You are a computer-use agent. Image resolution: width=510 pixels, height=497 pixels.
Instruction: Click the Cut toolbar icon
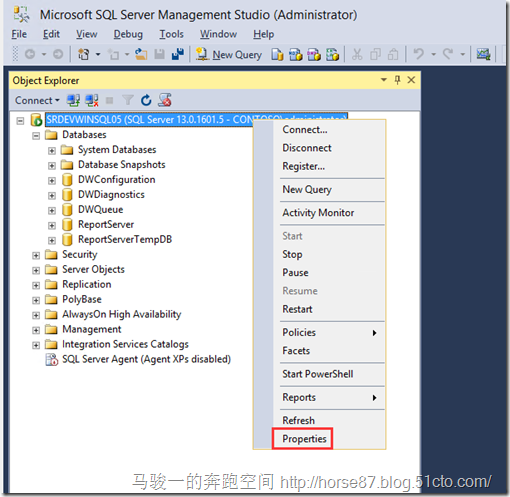357,54
